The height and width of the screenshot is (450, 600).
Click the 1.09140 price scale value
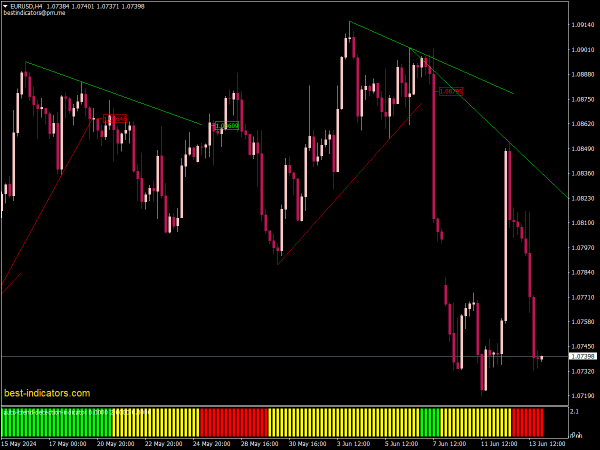tap(583, 25)
